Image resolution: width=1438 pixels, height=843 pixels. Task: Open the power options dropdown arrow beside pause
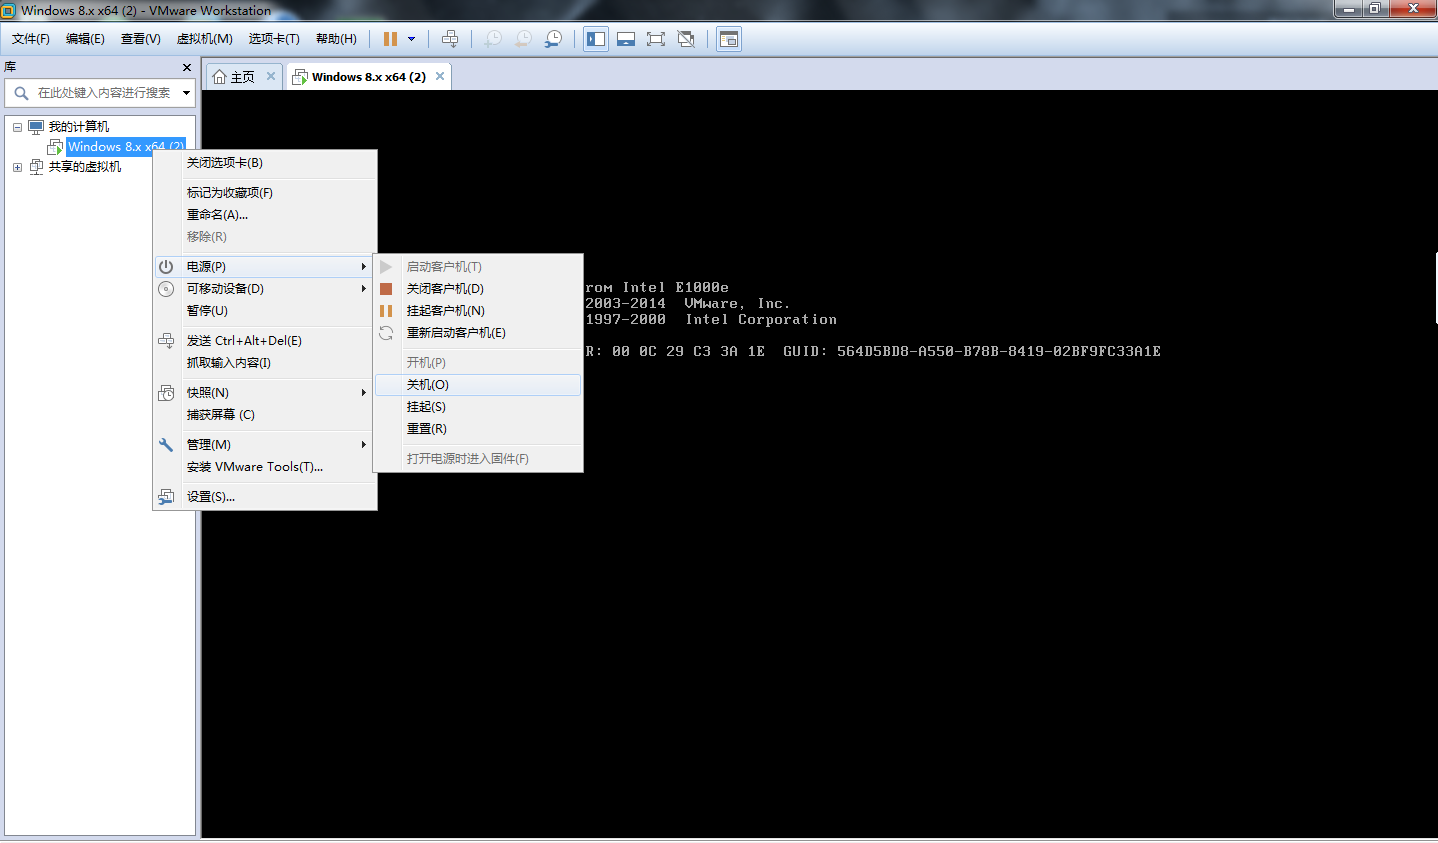pos(411,39)
